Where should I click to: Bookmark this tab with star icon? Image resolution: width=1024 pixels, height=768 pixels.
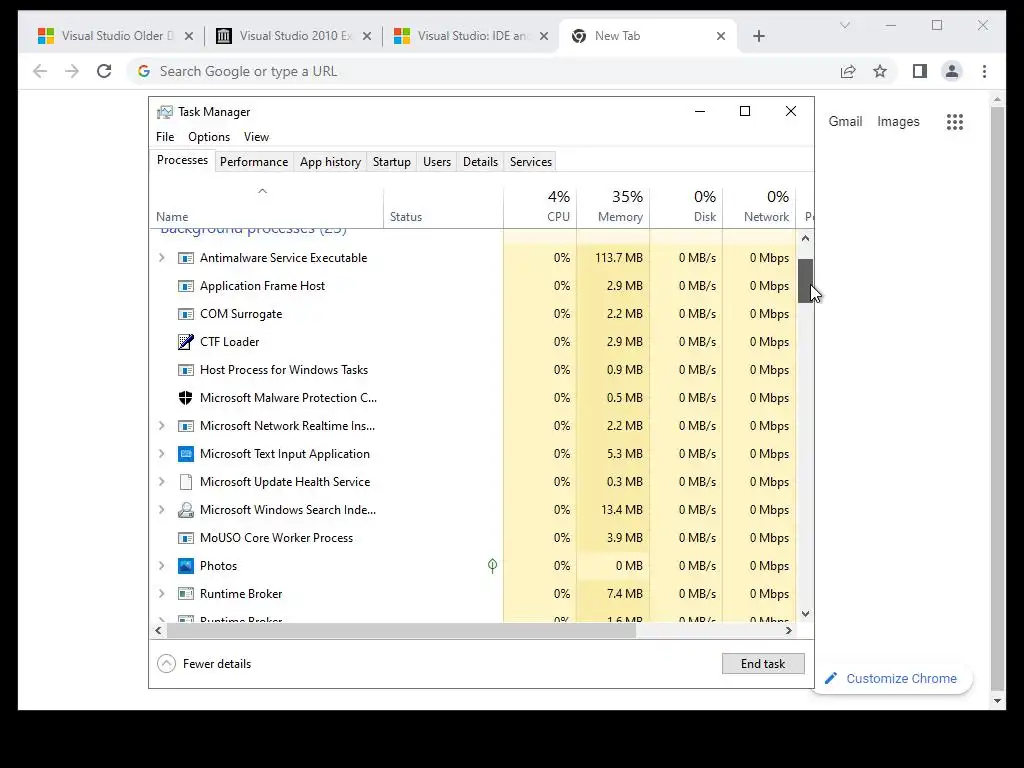pyautogui.click(x=880, y=71)
